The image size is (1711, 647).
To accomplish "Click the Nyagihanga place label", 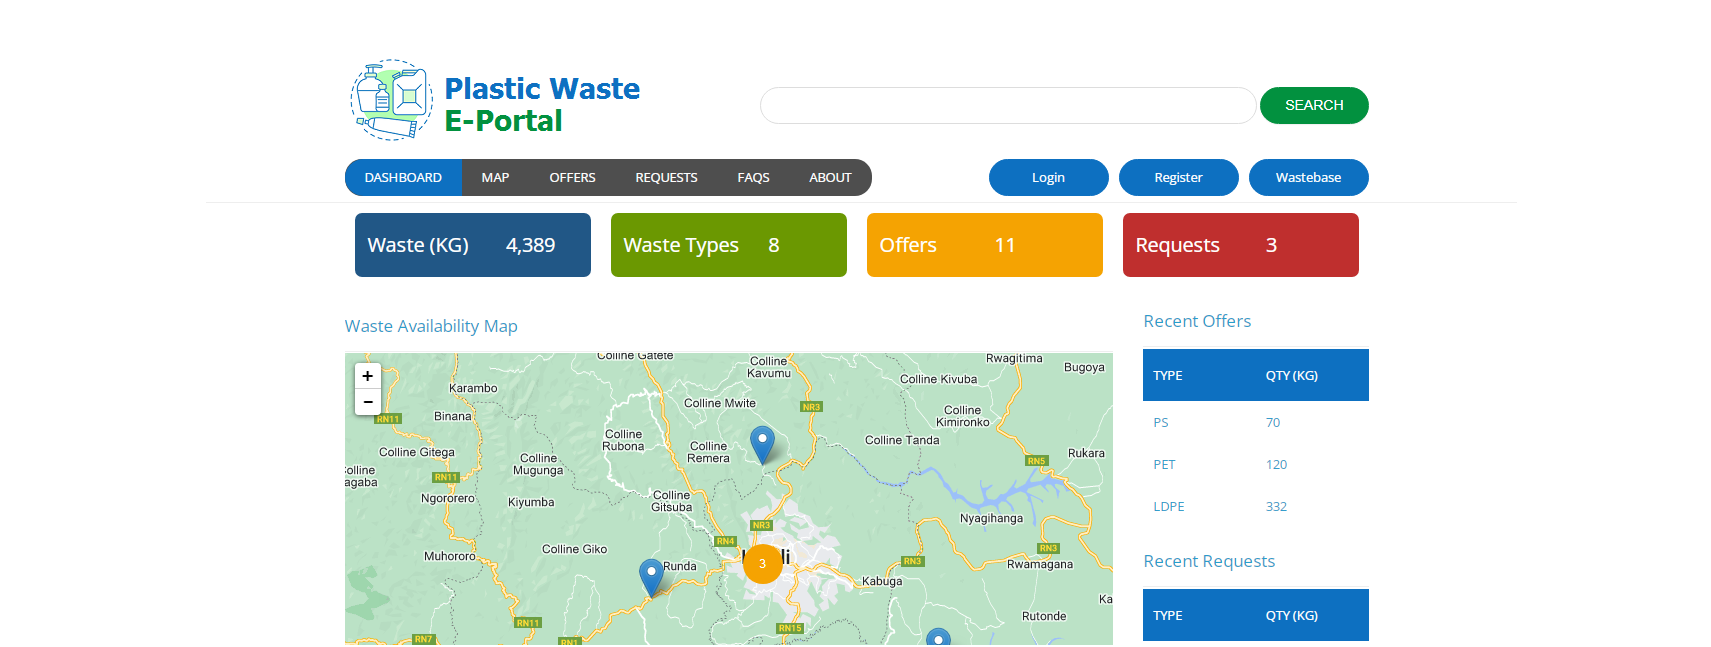I will 991,518.
